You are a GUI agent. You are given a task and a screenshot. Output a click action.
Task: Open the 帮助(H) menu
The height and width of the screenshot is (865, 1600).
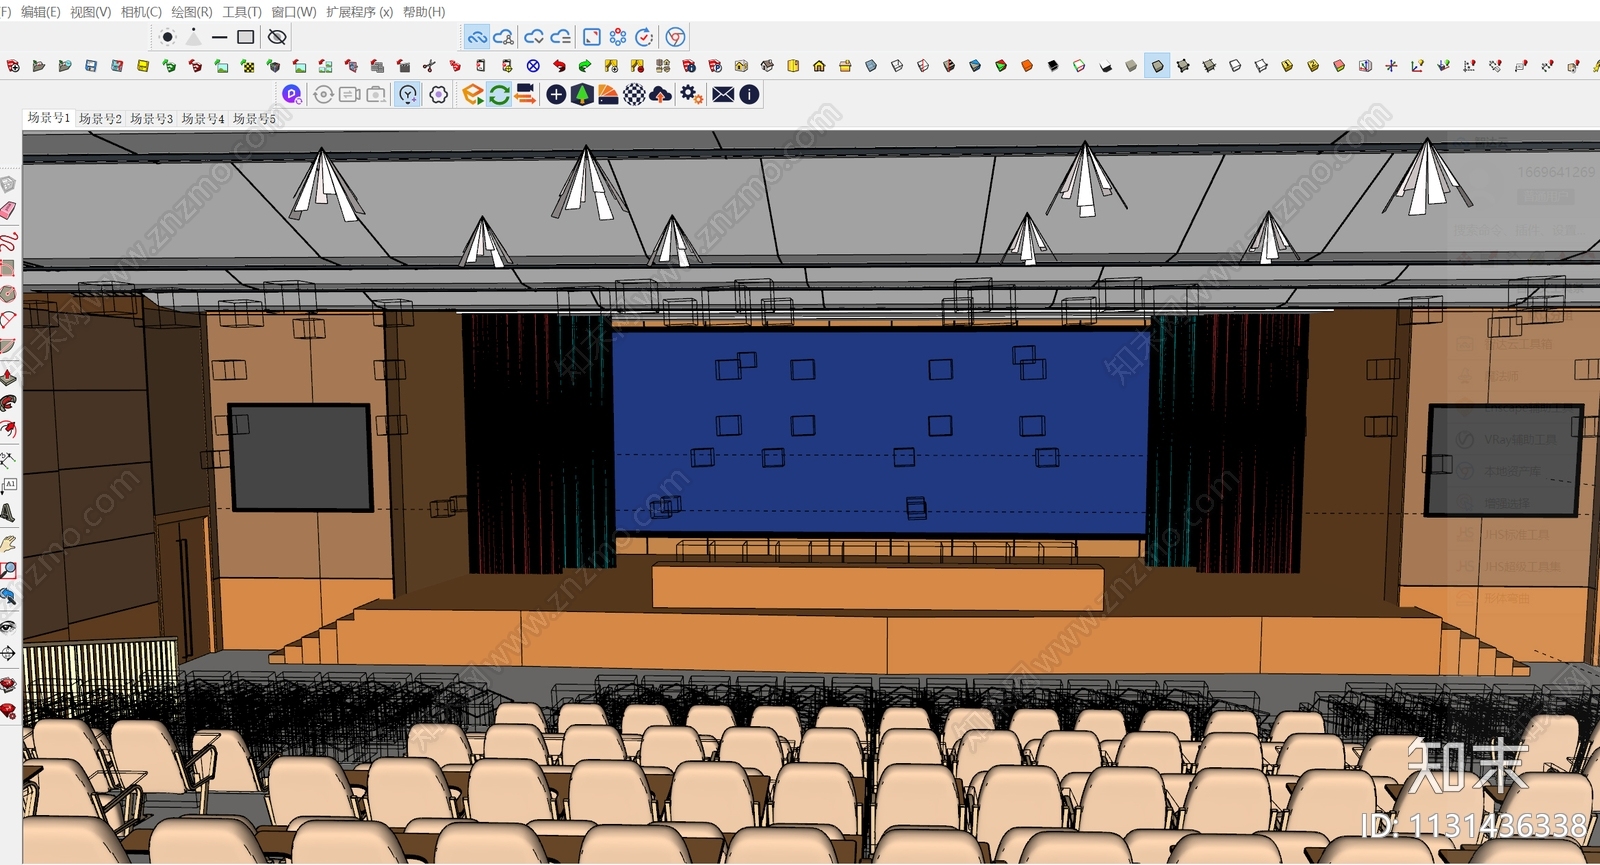point(424,12)
